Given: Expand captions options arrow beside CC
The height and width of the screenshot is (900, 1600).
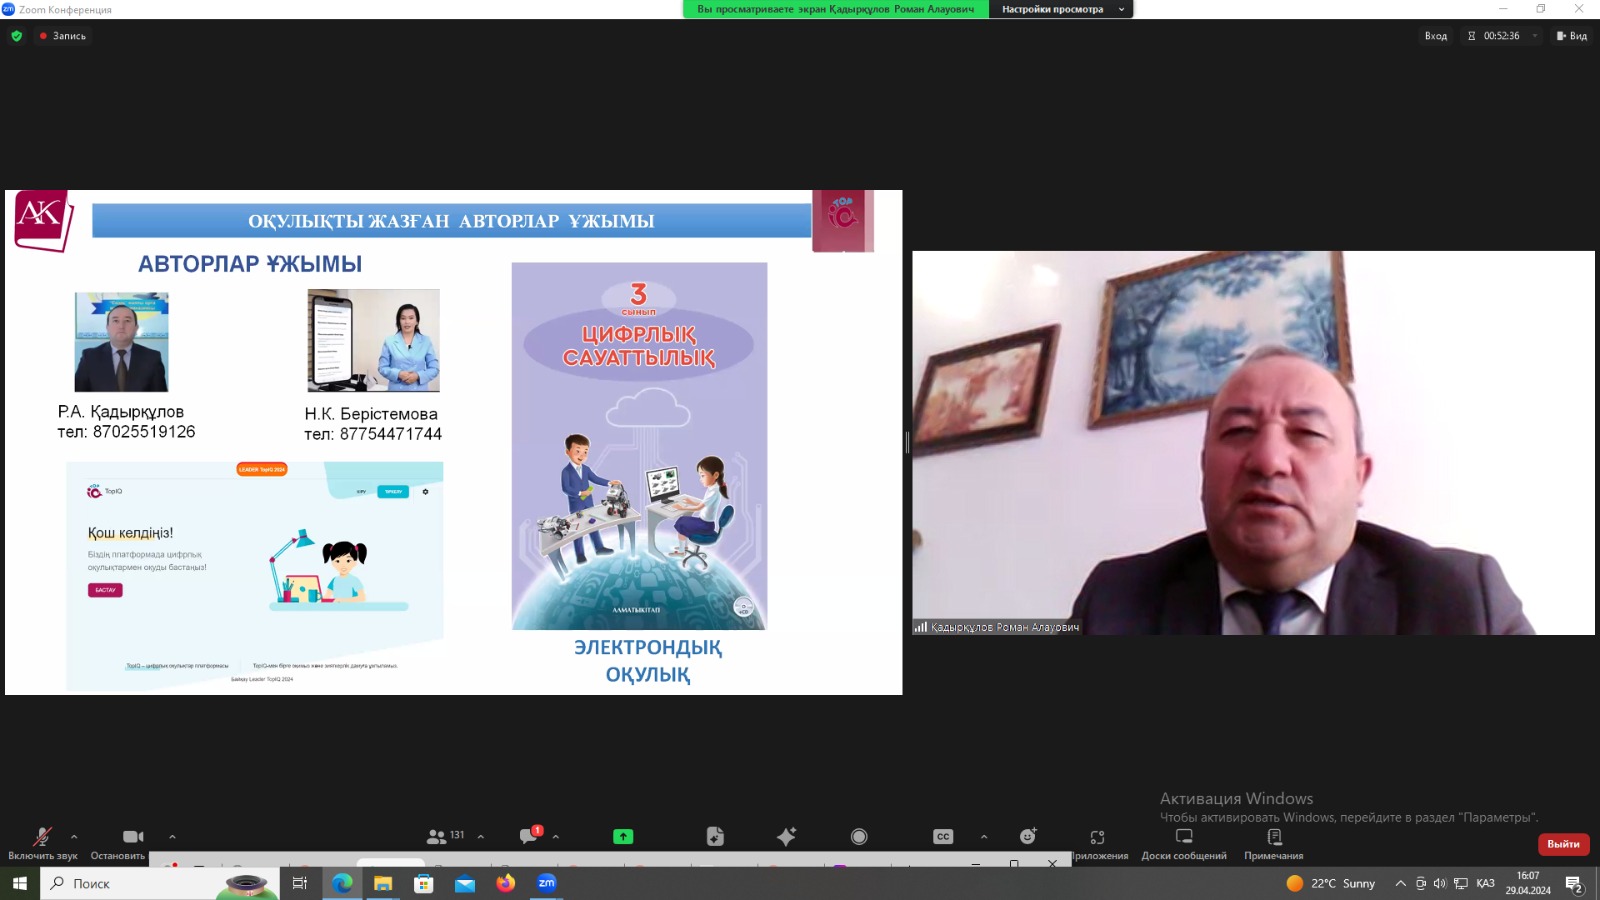Looking at the screenshot, I should (x=984, y=837).
